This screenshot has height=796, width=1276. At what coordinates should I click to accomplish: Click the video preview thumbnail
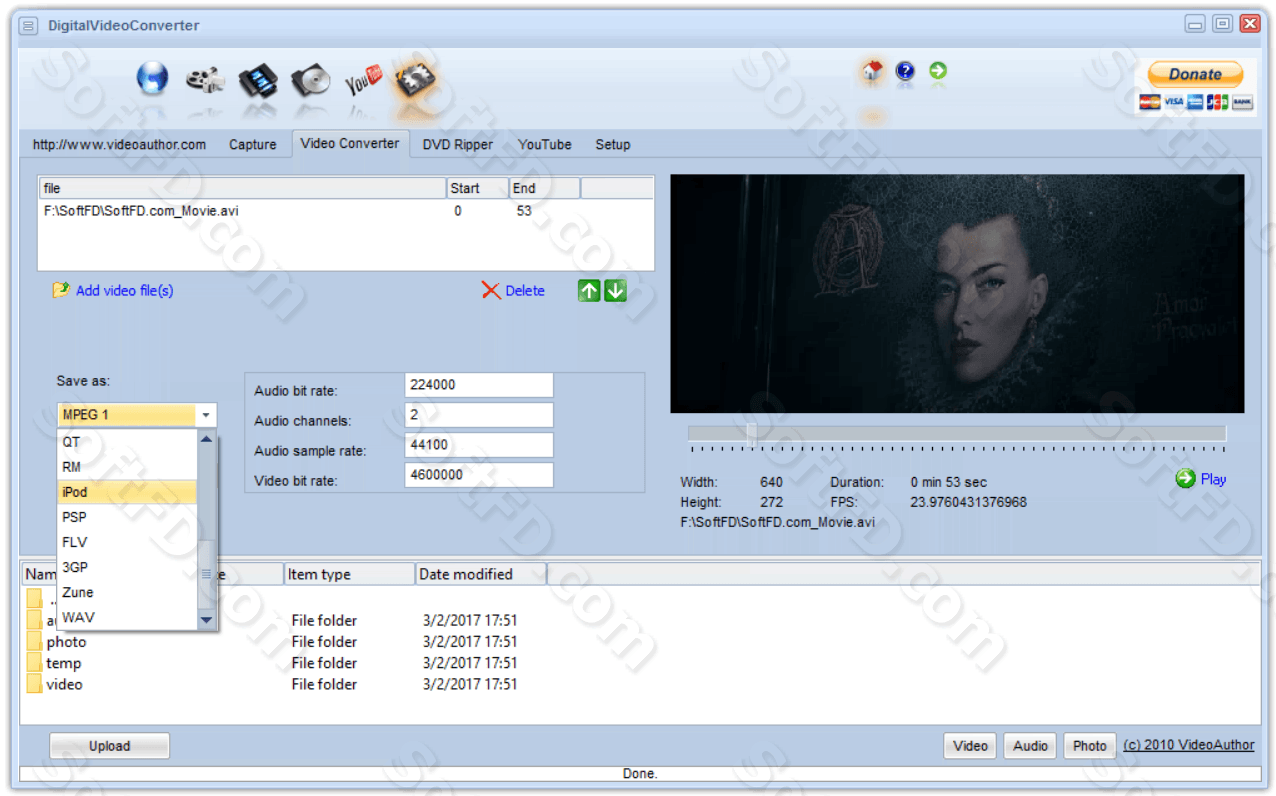pos(957,294)
